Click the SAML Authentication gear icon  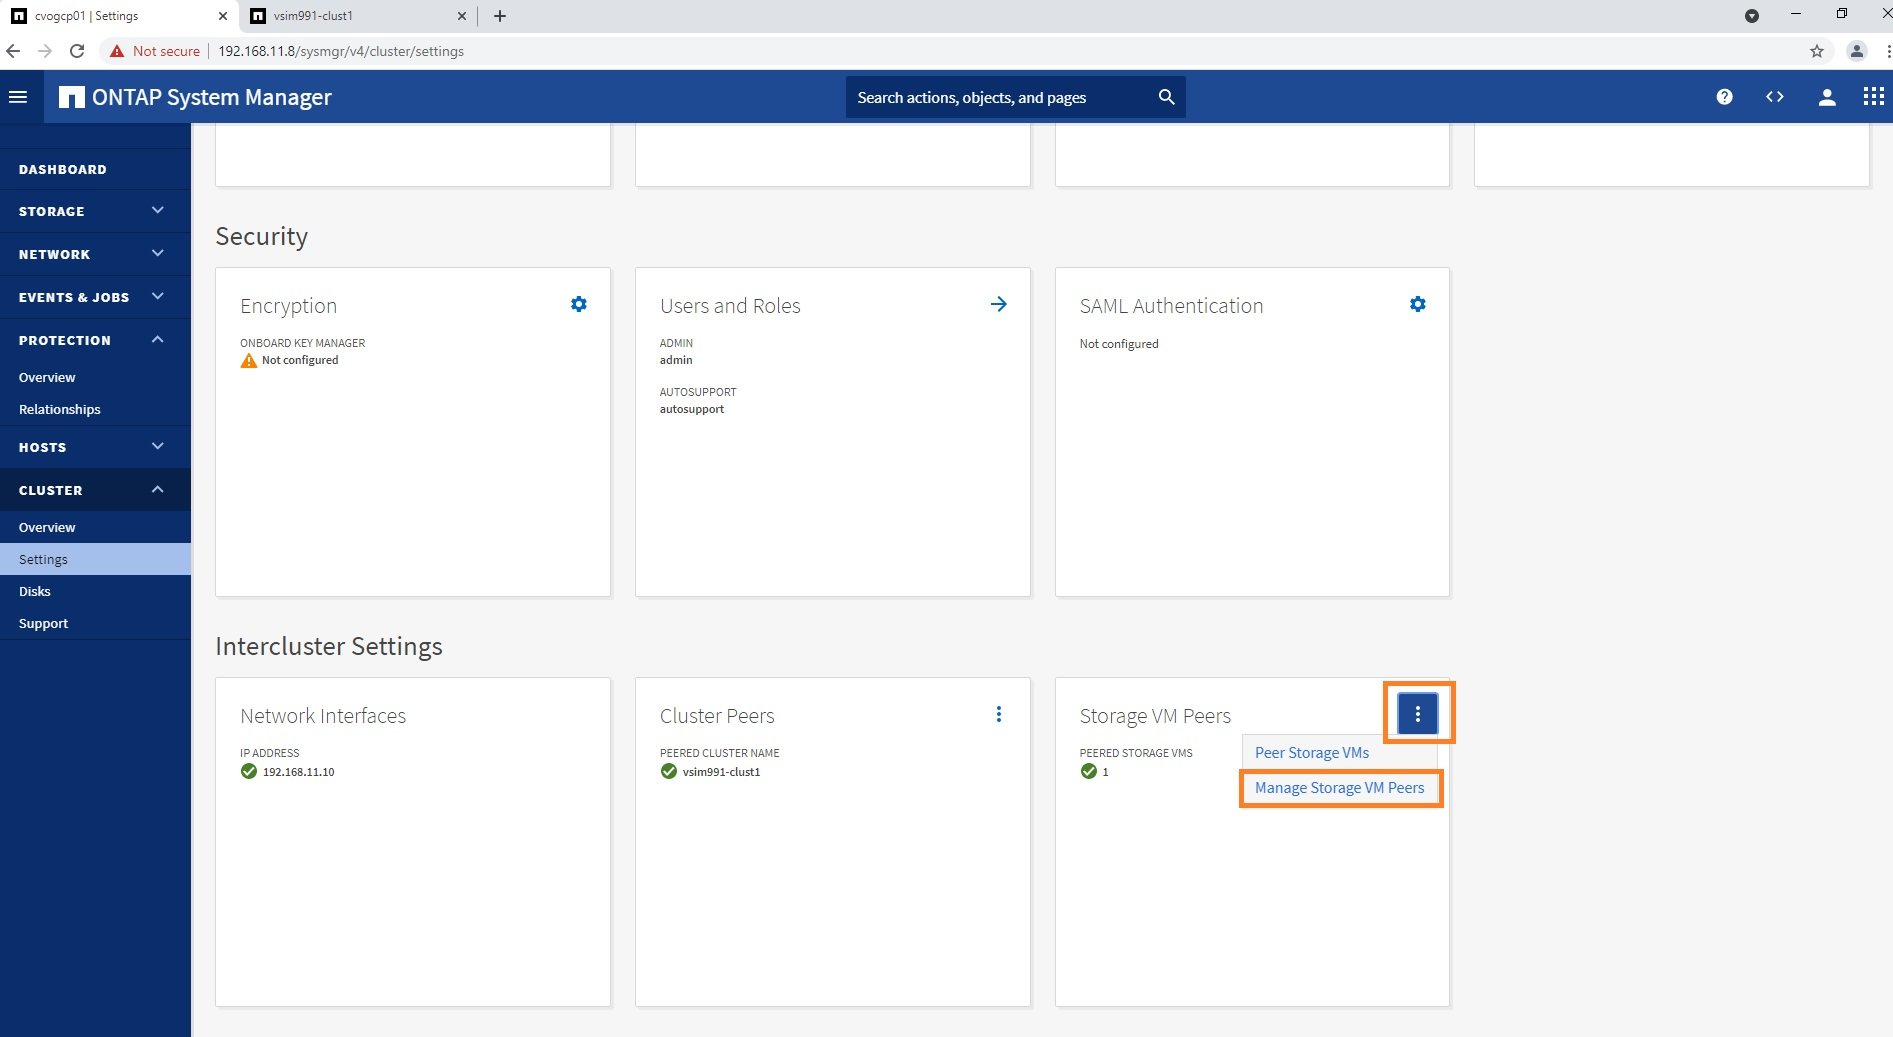[x=1417, y=304]
